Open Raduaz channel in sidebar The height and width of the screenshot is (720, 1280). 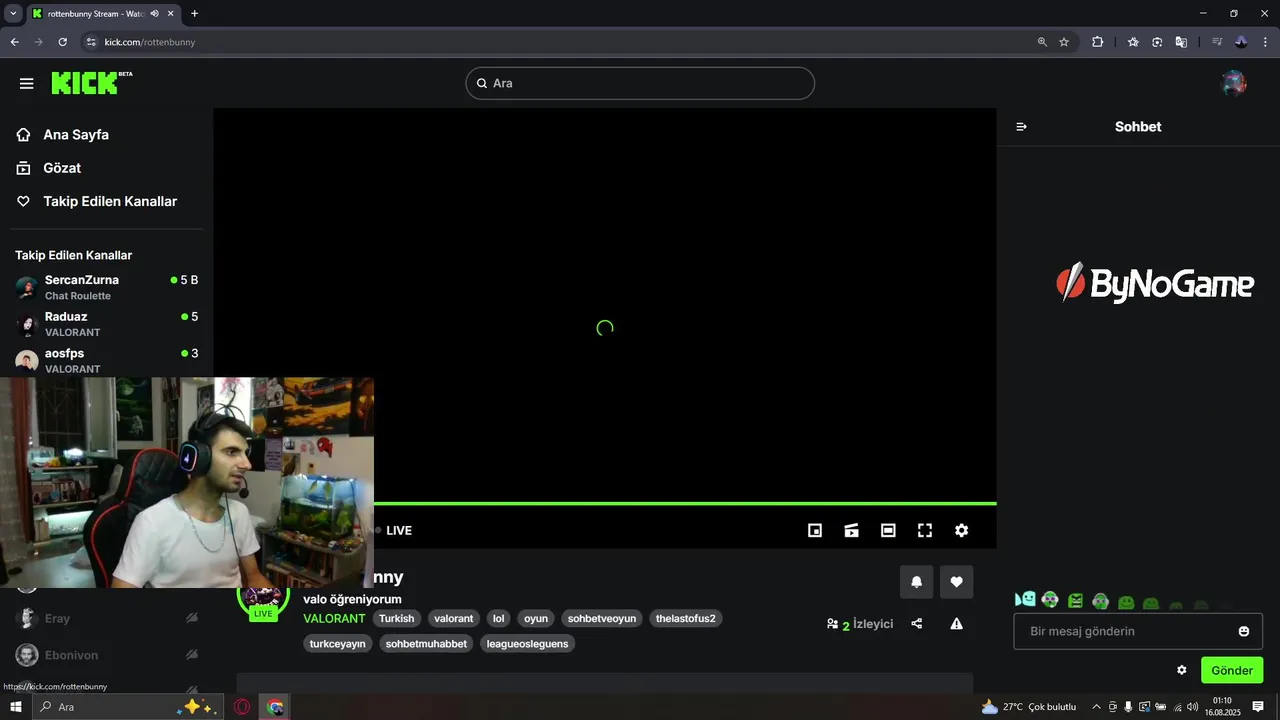pos(106,324)
